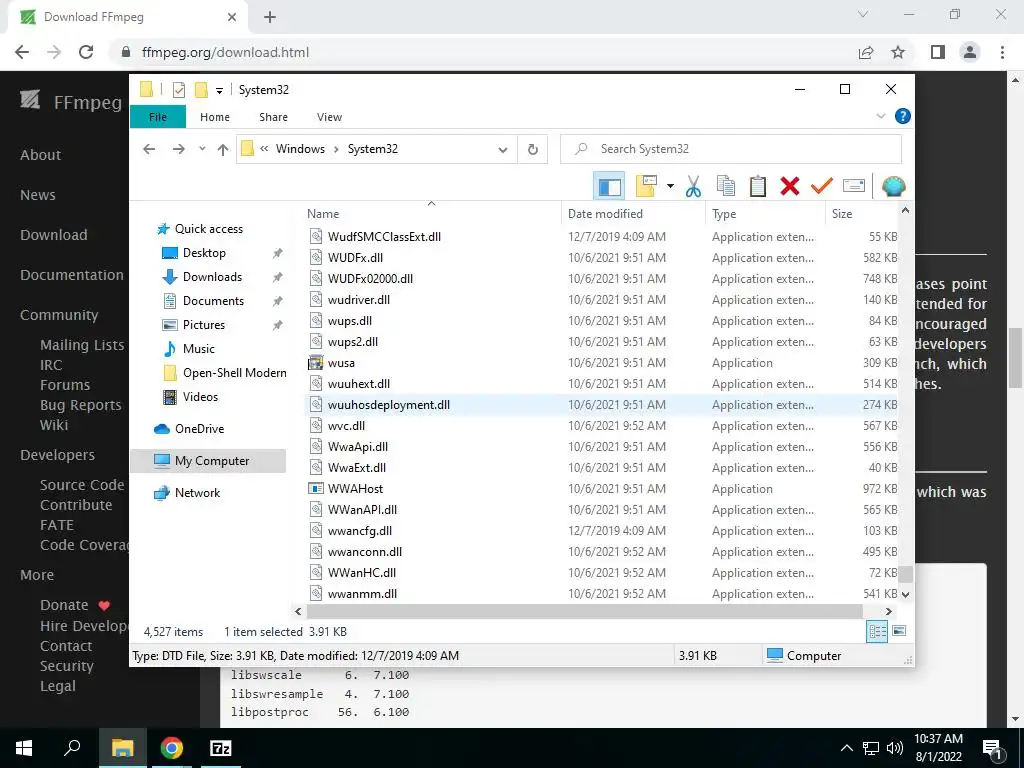Image resolution: width=1024 pixels, height=768 pixels.
Task: Select Documents in navigation pane
Action: pos(213,301)
